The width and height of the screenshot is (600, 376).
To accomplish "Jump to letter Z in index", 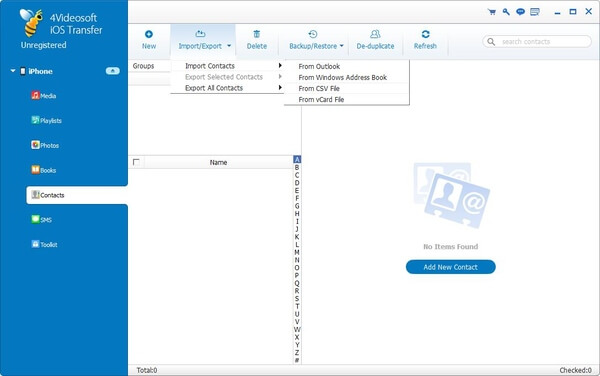I will click(297, 352).
